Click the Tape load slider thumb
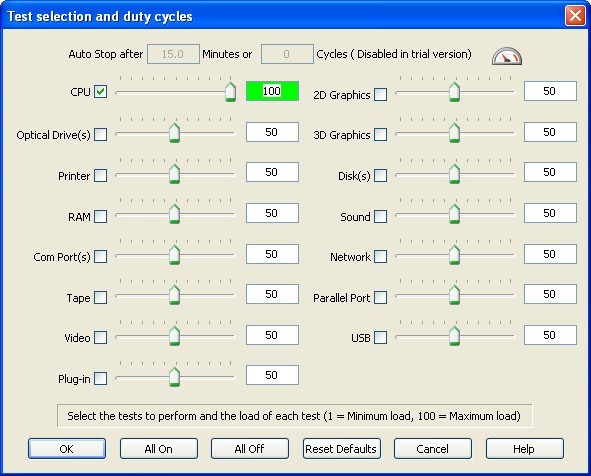Viewport: 591px width, 476px height. [174, 295]
